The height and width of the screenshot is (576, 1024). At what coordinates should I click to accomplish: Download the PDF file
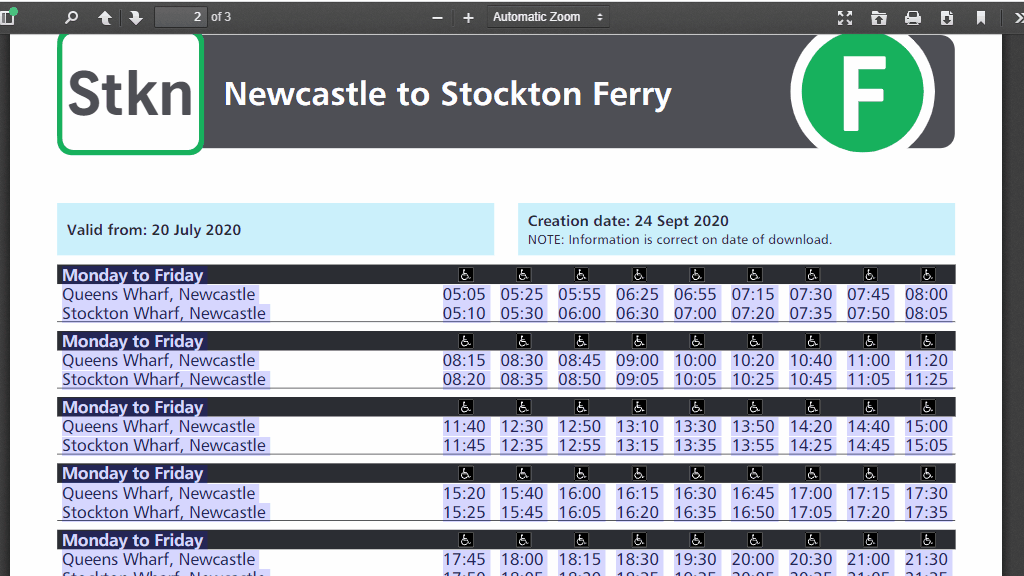point(947,17)
